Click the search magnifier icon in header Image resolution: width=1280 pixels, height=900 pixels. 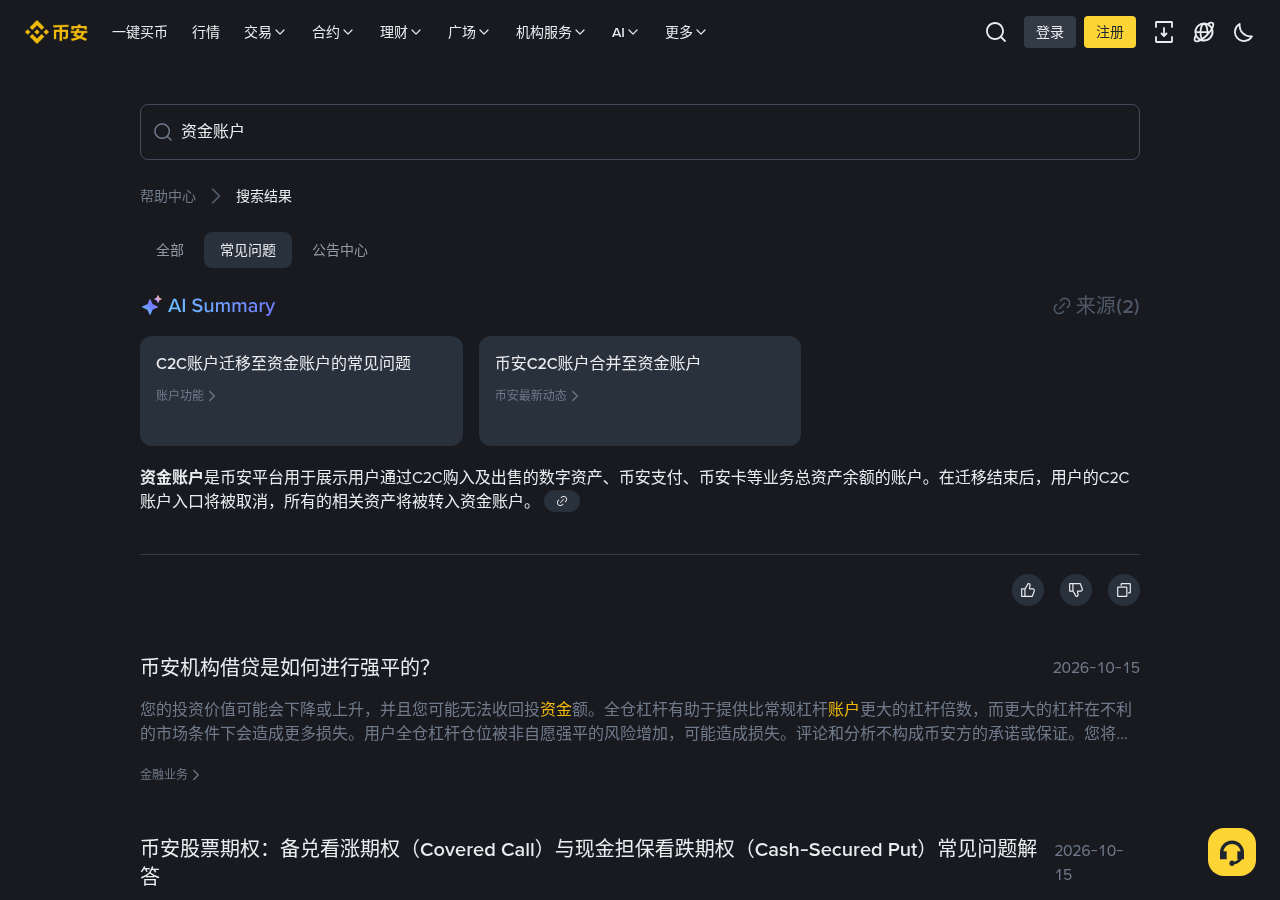[996, 32]
